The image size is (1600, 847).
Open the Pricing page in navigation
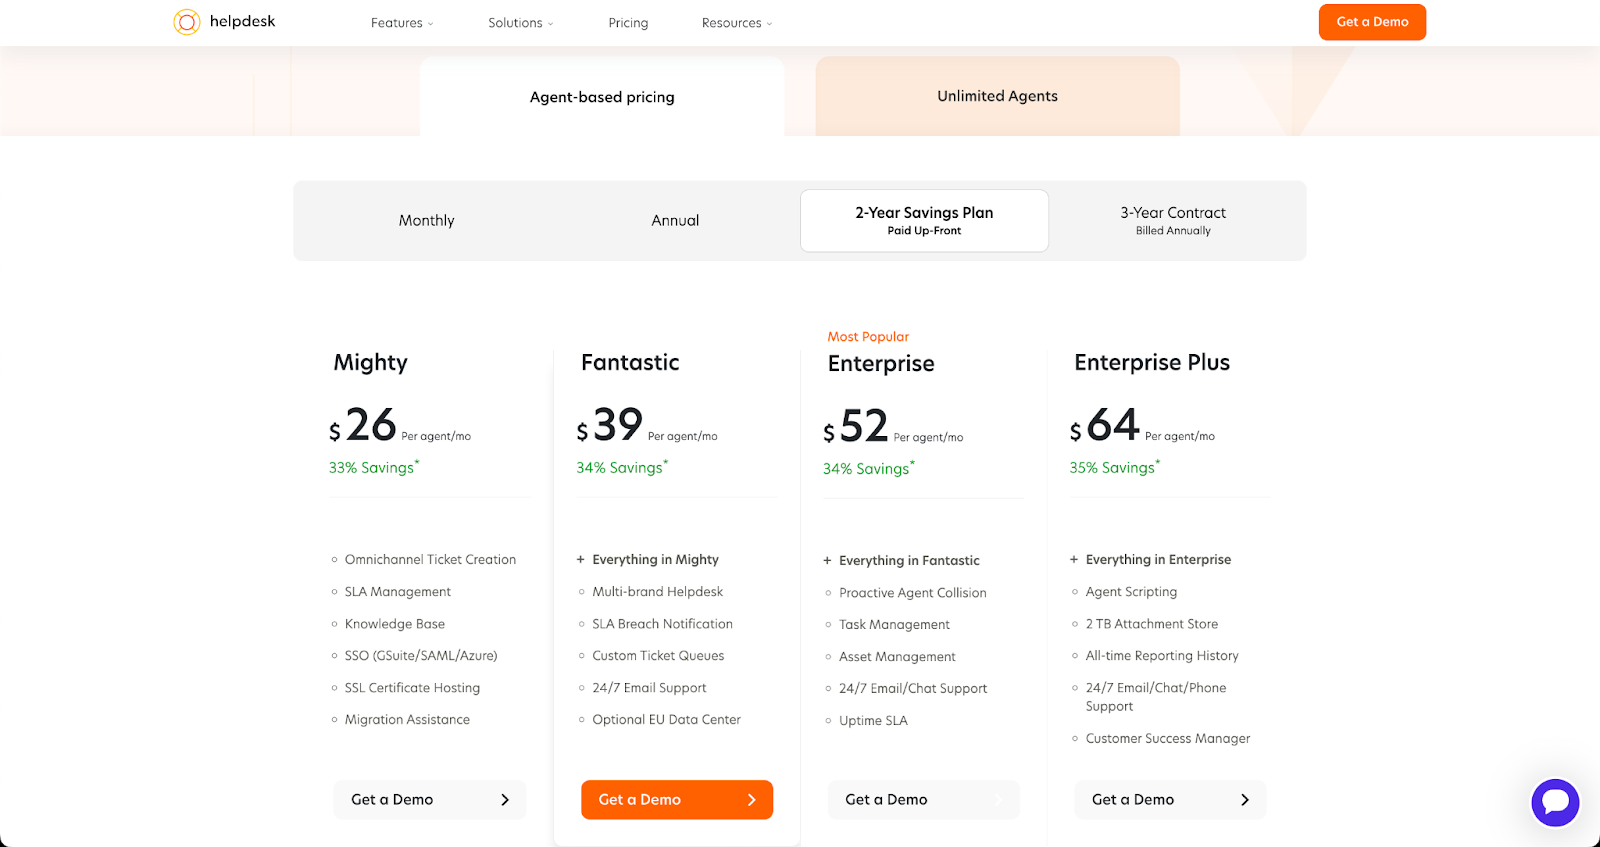628,23
